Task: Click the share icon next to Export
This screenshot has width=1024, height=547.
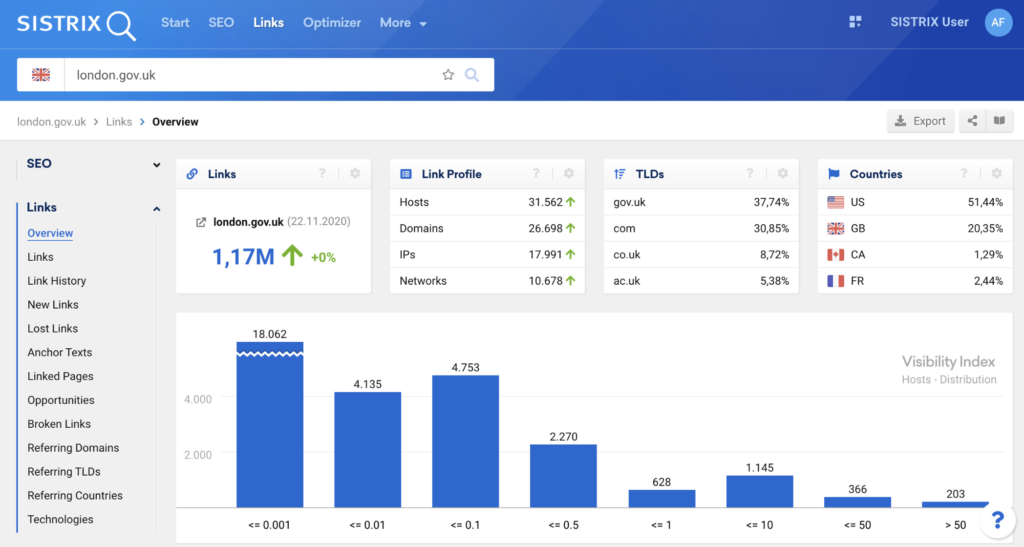Action: (x=972, y=121)
